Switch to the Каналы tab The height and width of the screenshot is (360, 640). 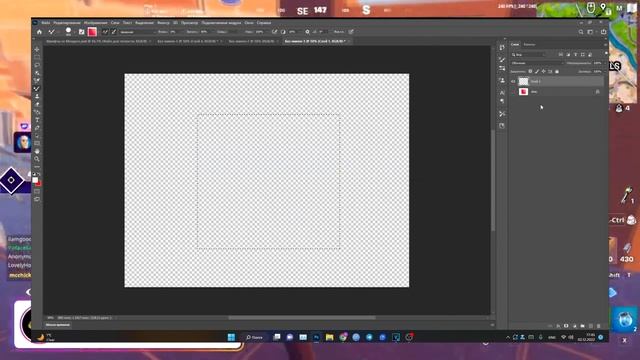pos(529,44)
